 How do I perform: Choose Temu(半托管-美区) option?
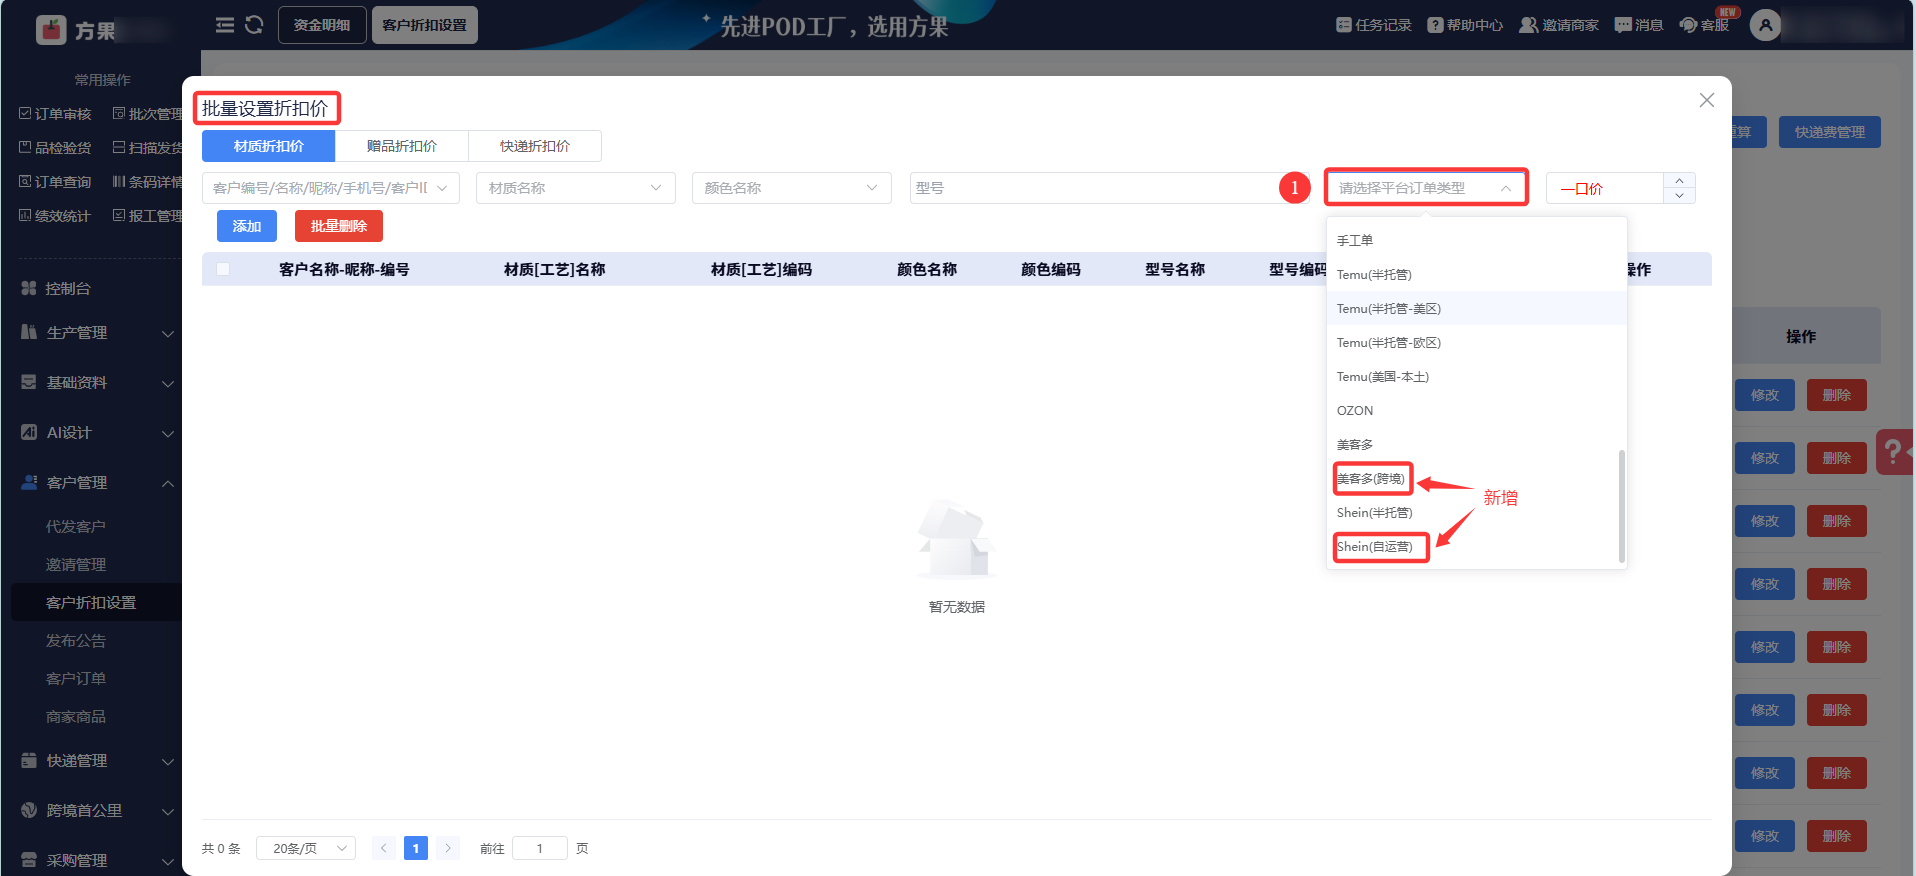pos(1477,308)
